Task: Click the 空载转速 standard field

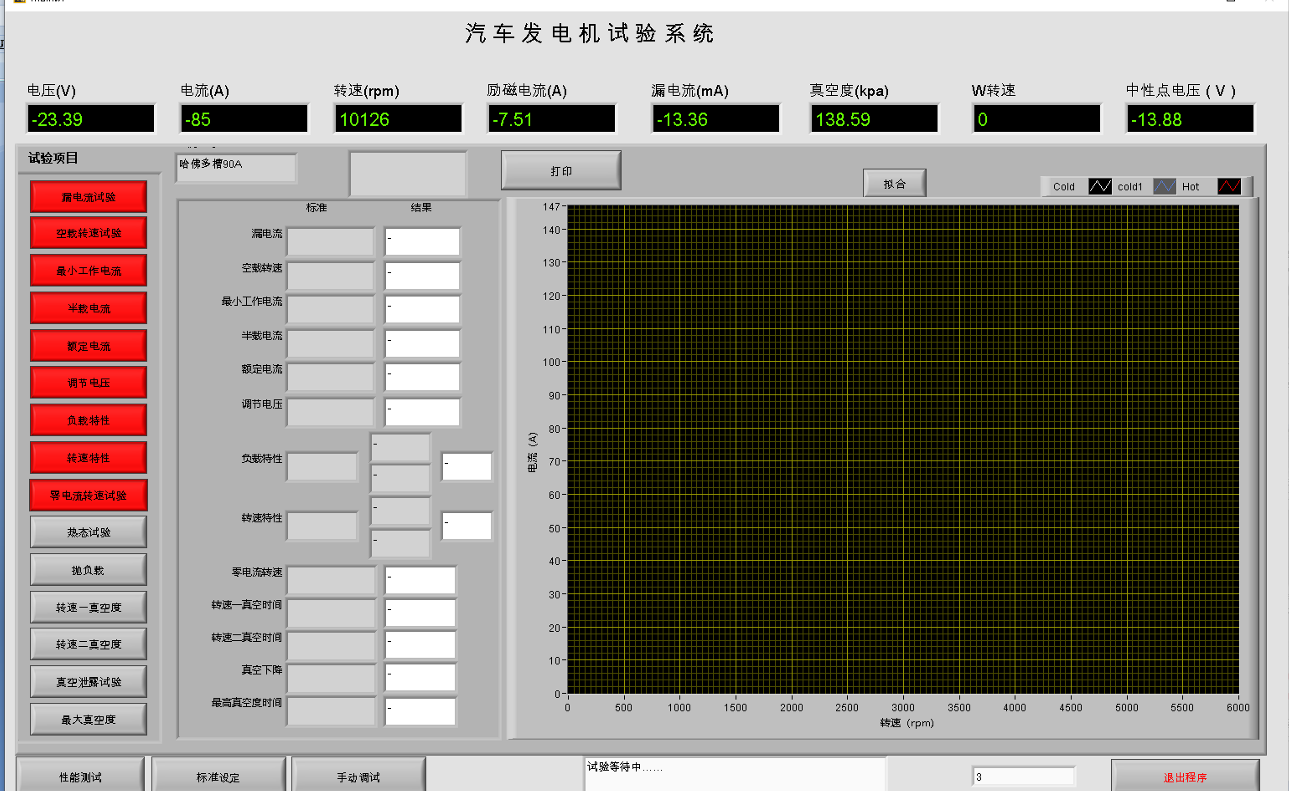Action: point(331,276)
